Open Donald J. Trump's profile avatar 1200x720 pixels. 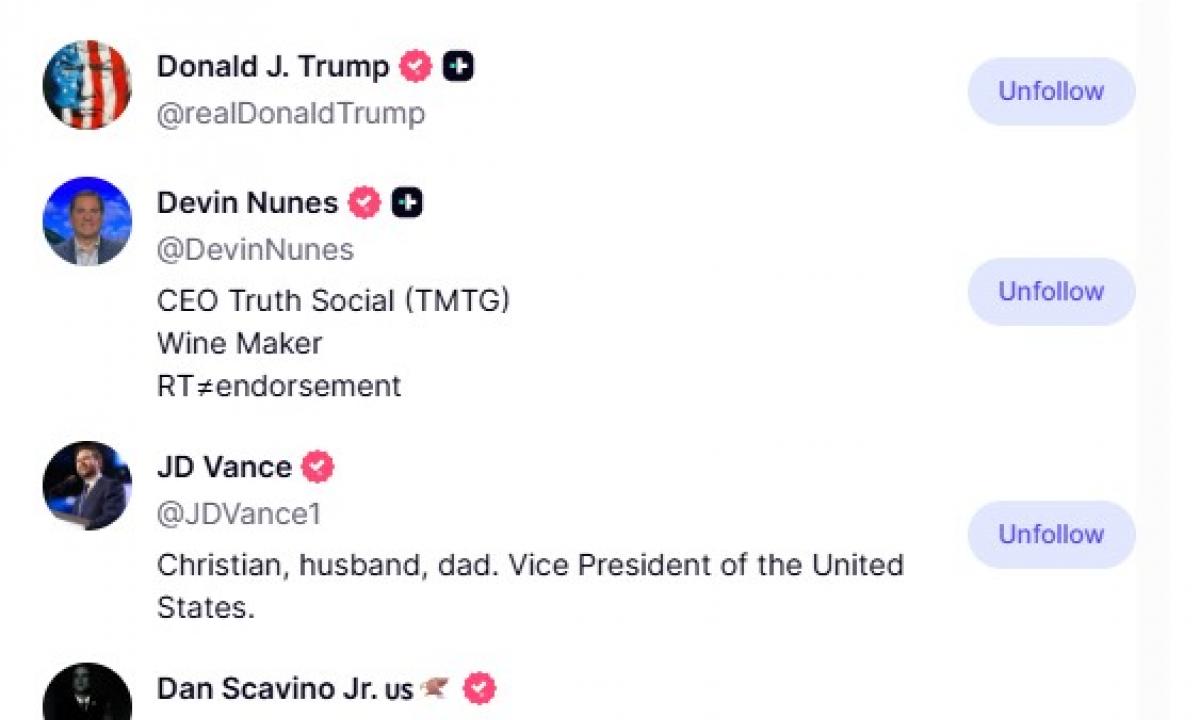87,85
